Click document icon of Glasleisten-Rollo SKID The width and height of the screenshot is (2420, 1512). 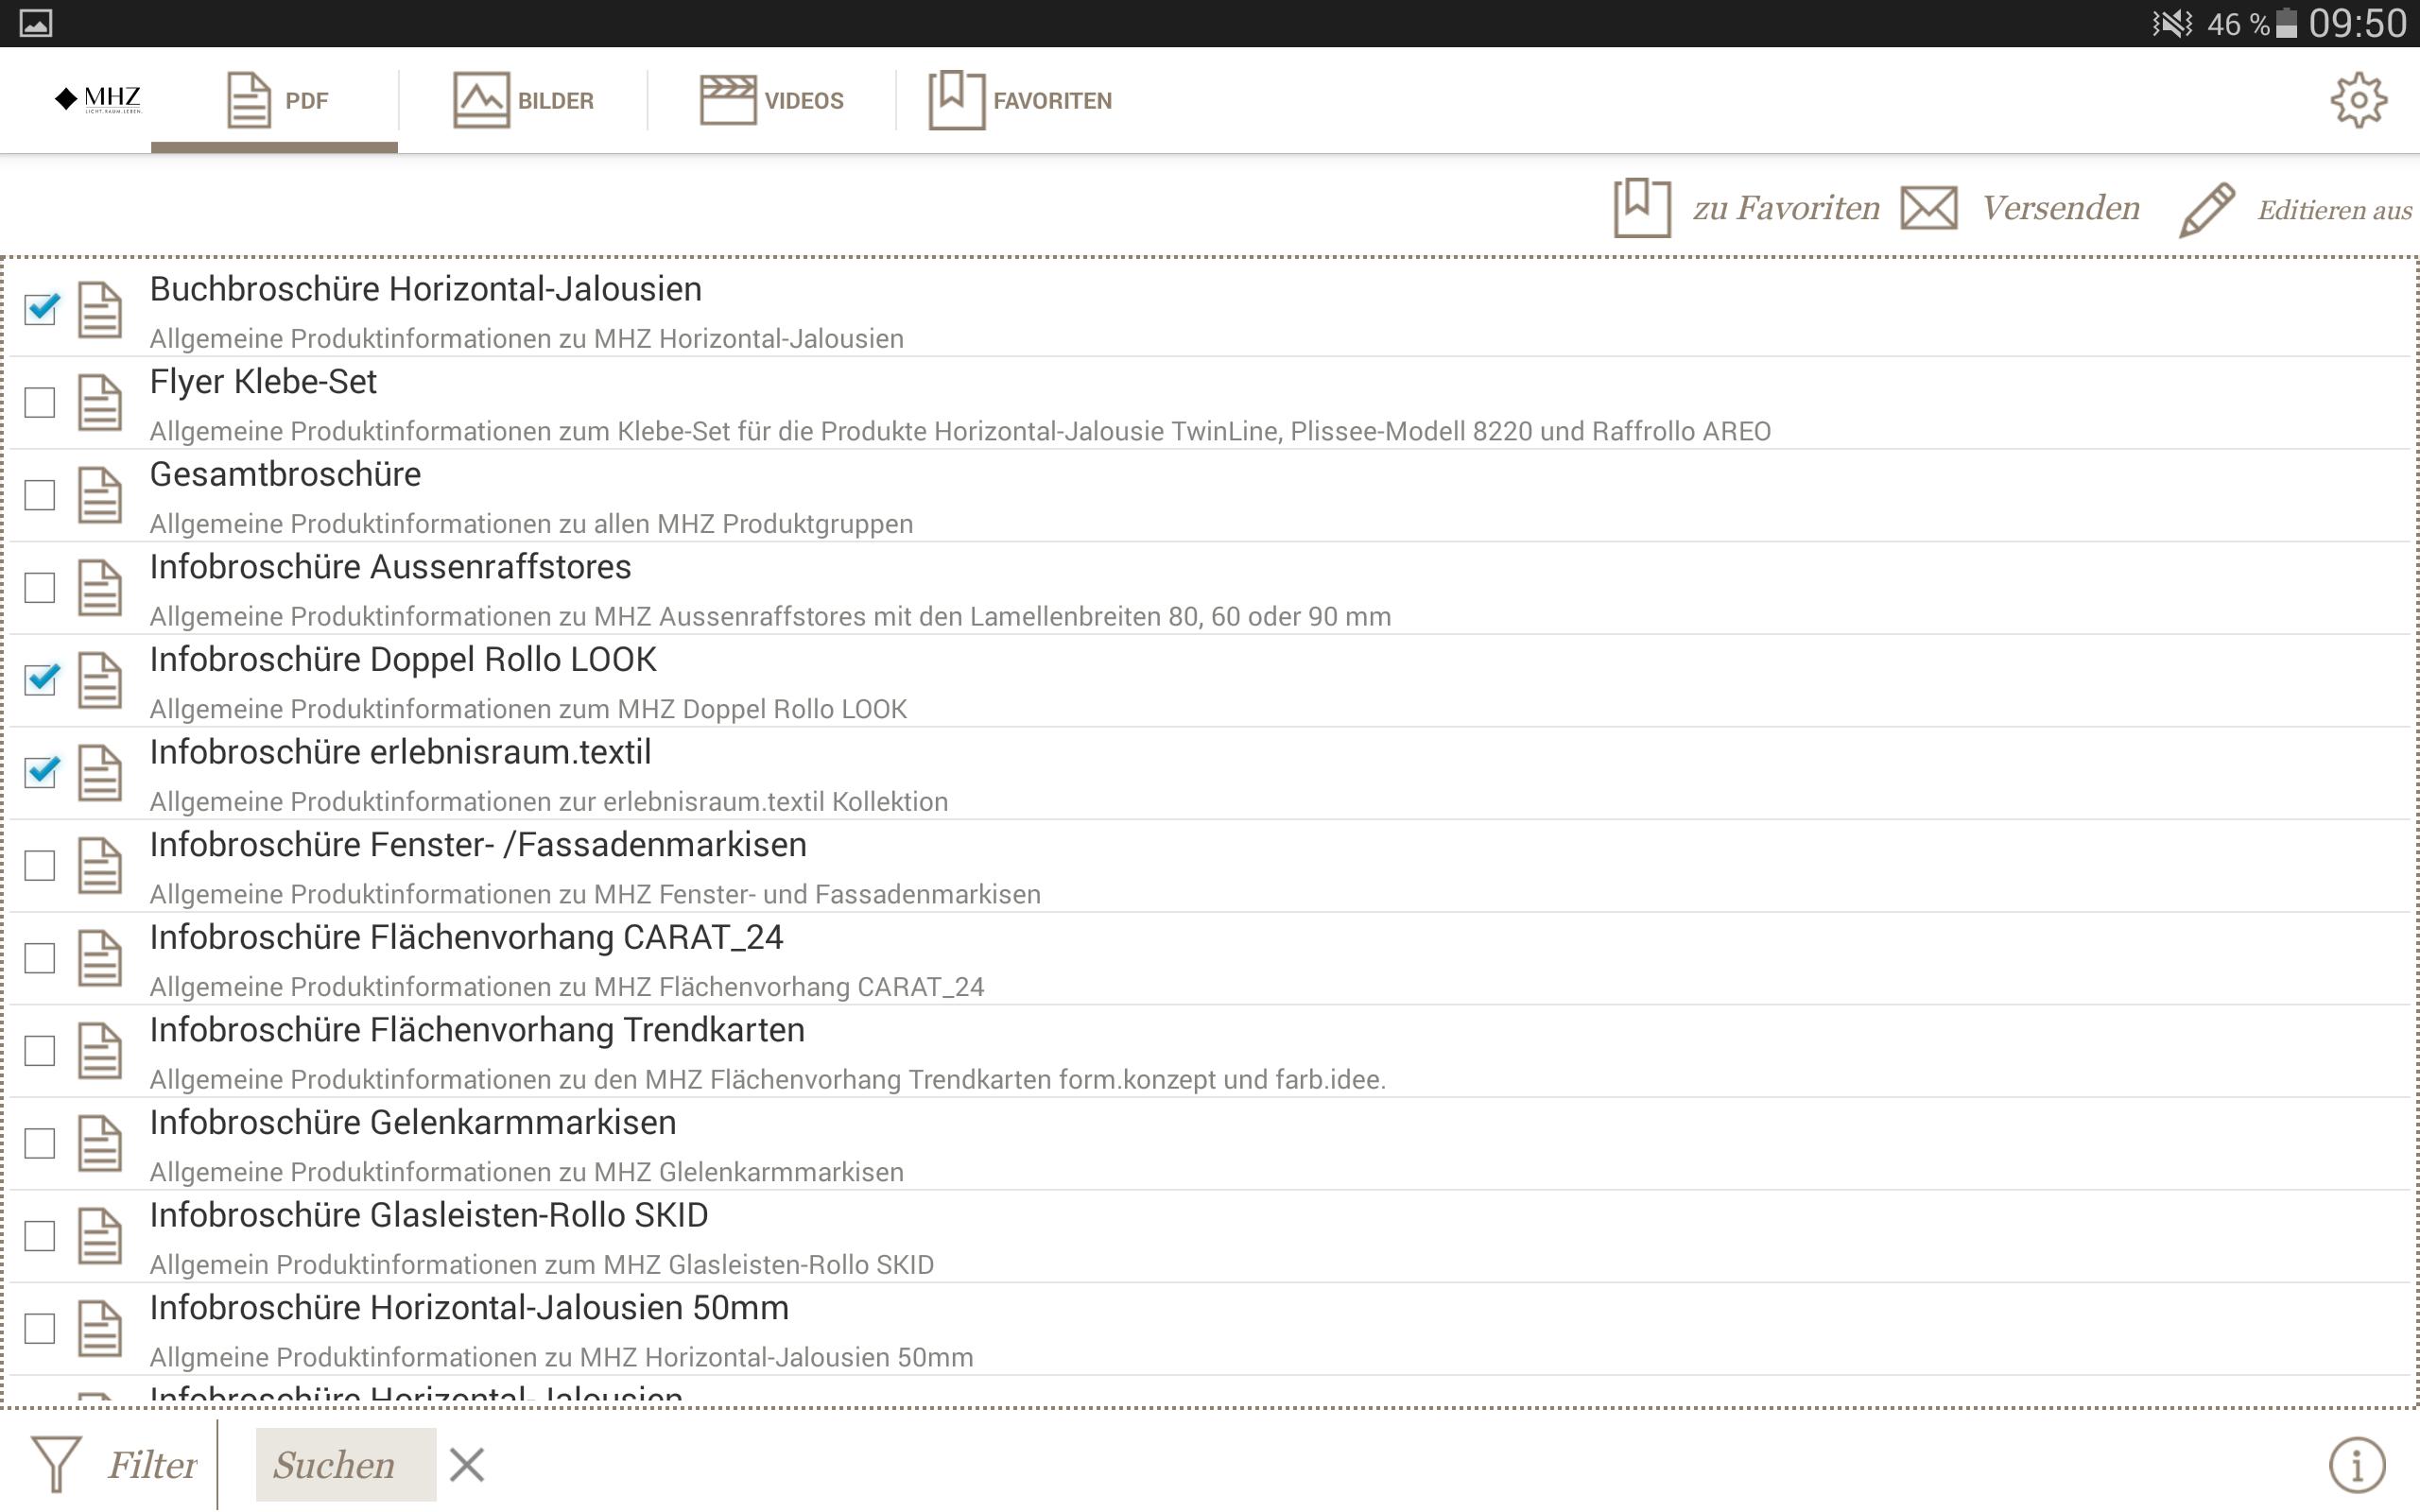tap(100, 1236)
